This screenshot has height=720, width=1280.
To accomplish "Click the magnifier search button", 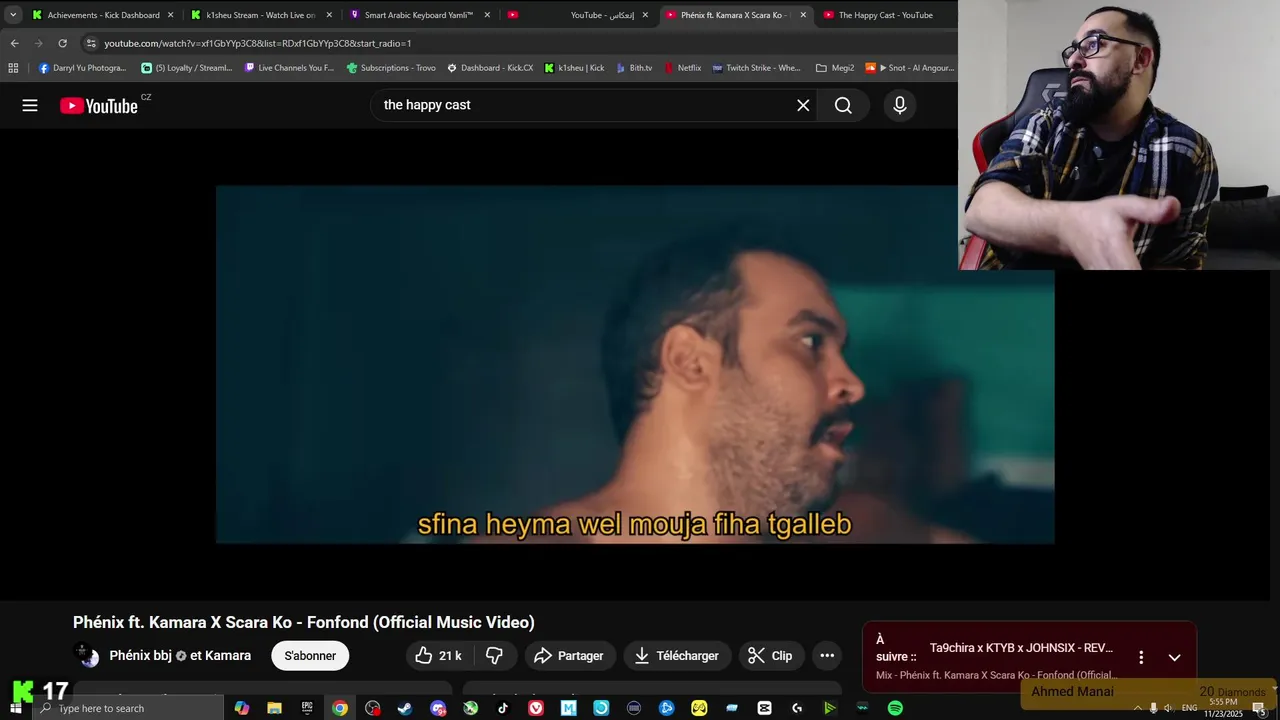I will [843, 105].
